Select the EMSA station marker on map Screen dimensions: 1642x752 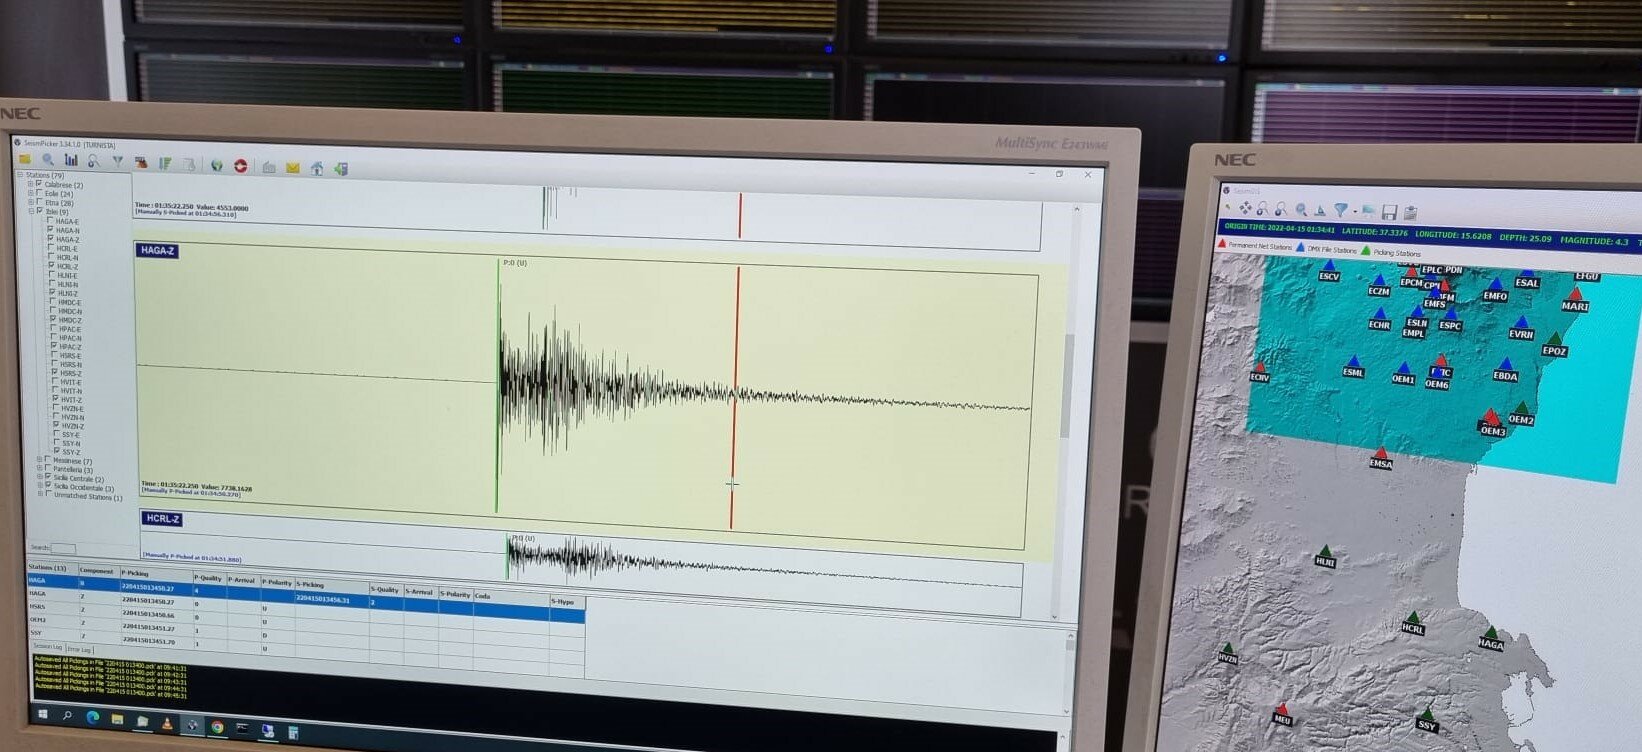pyautogui.click(x=1381, y=458)
